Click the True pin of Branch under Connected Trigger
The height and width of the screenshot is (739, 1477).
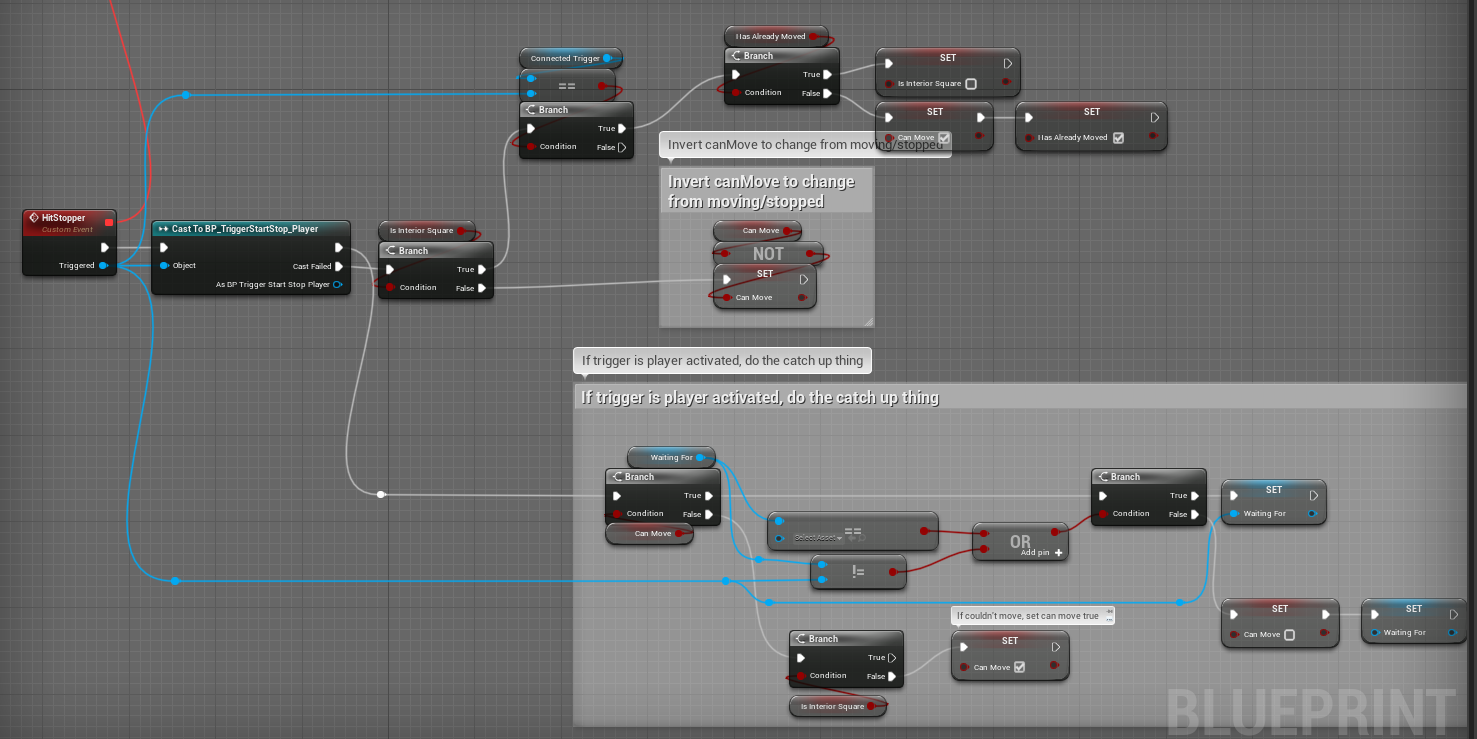pos(623,128)
